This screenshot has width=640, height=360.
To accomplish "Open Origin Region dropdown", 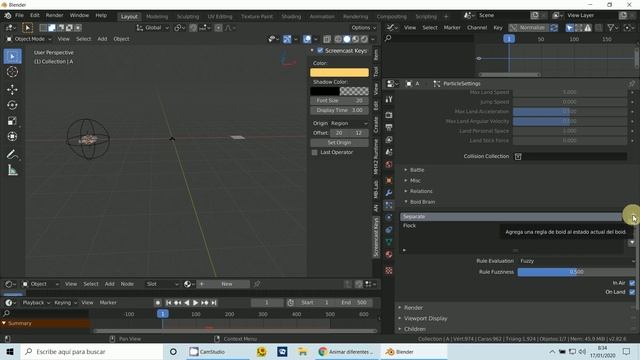I will click(349, 123).
